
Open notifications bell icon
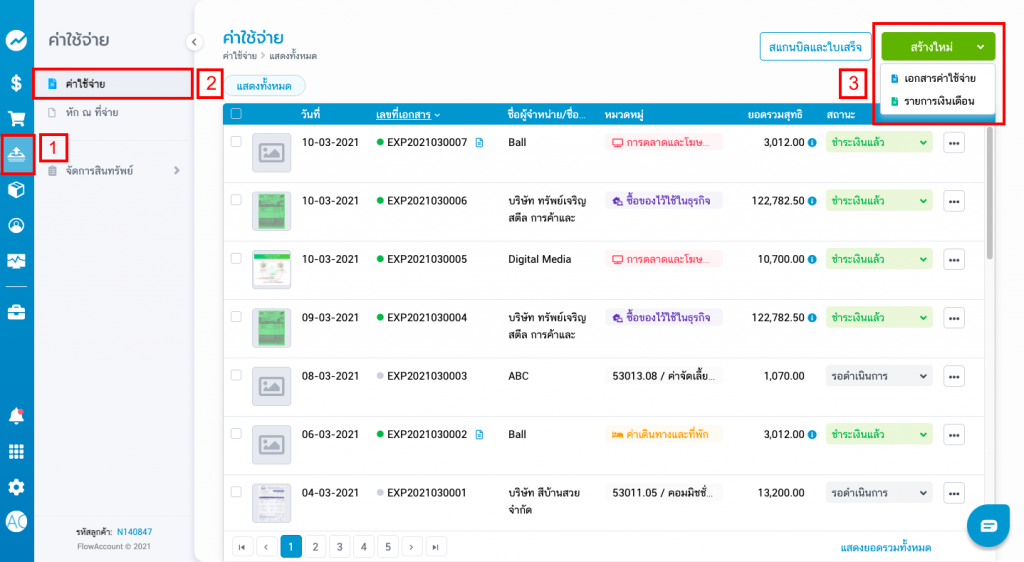click(16, 415)
